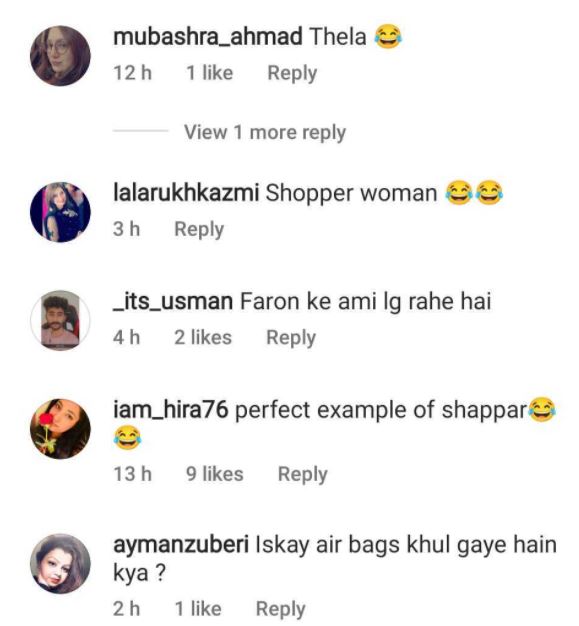Open _its_usman username link
Viewport: 579px width, 626px height.
(x=173, y=301)
